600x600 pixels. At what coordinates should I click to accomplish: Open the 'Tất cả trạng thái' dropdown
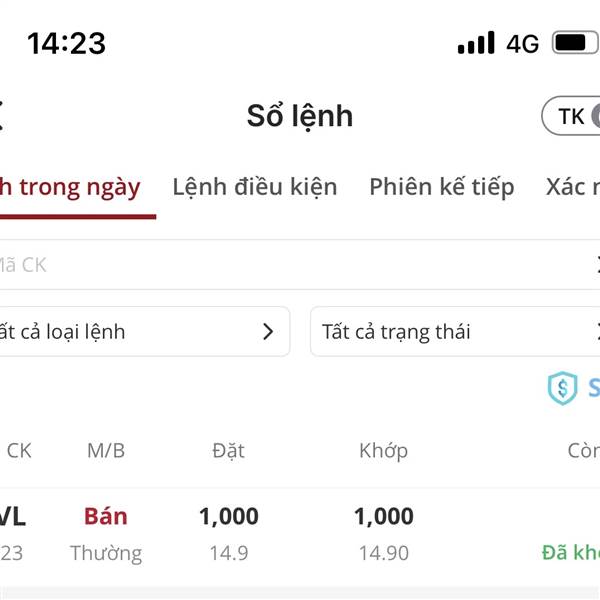coord(455,331)
